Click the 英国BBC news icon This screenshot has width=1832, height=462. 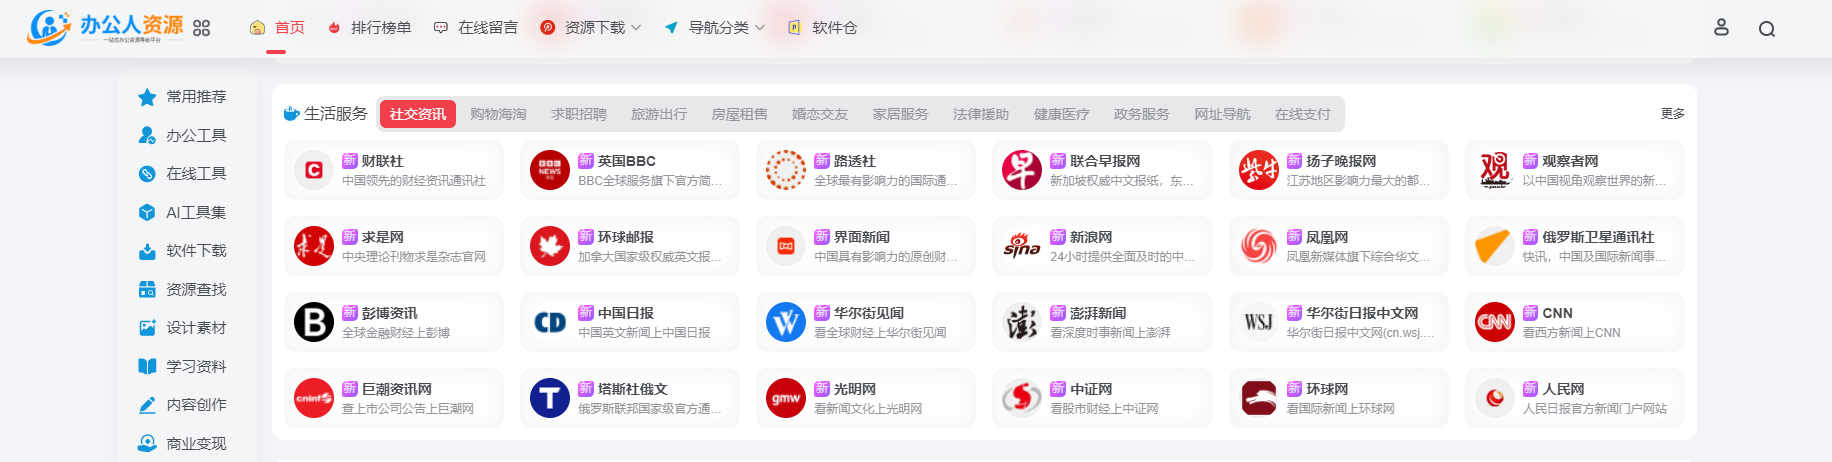point(550,170)
